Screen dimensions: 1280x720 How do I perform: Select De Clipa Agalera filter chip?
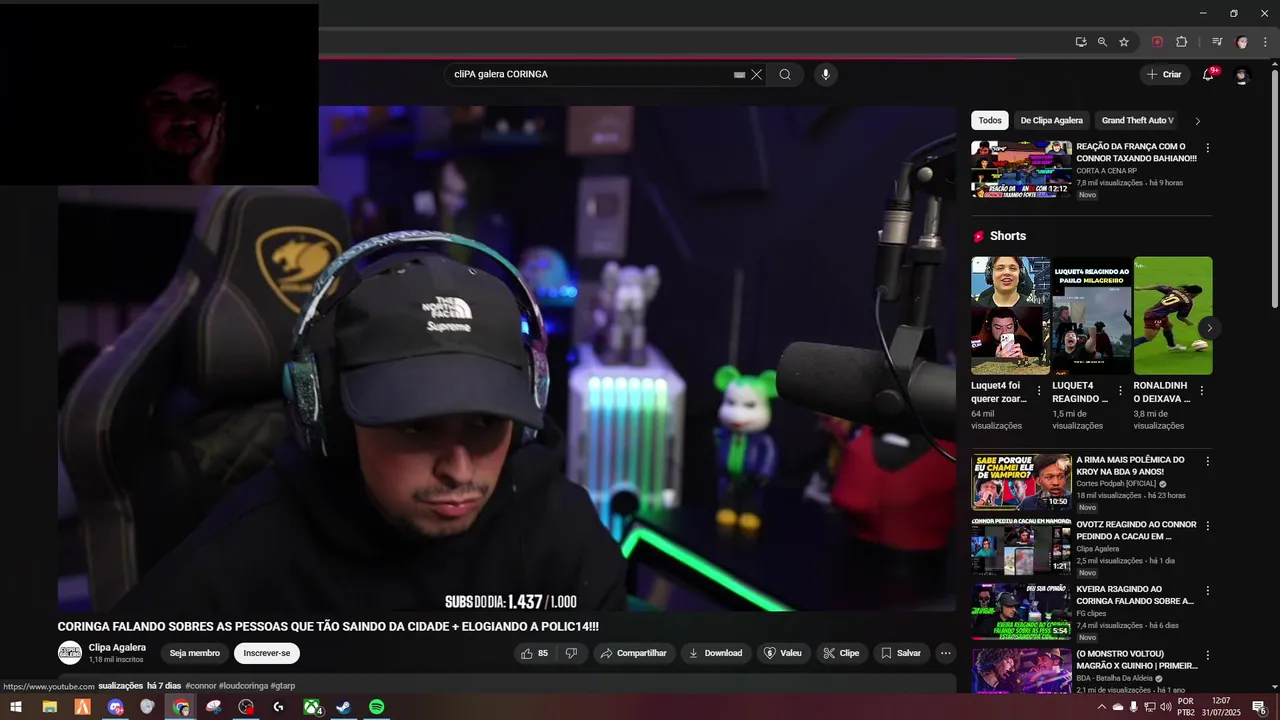[1051, 120]
